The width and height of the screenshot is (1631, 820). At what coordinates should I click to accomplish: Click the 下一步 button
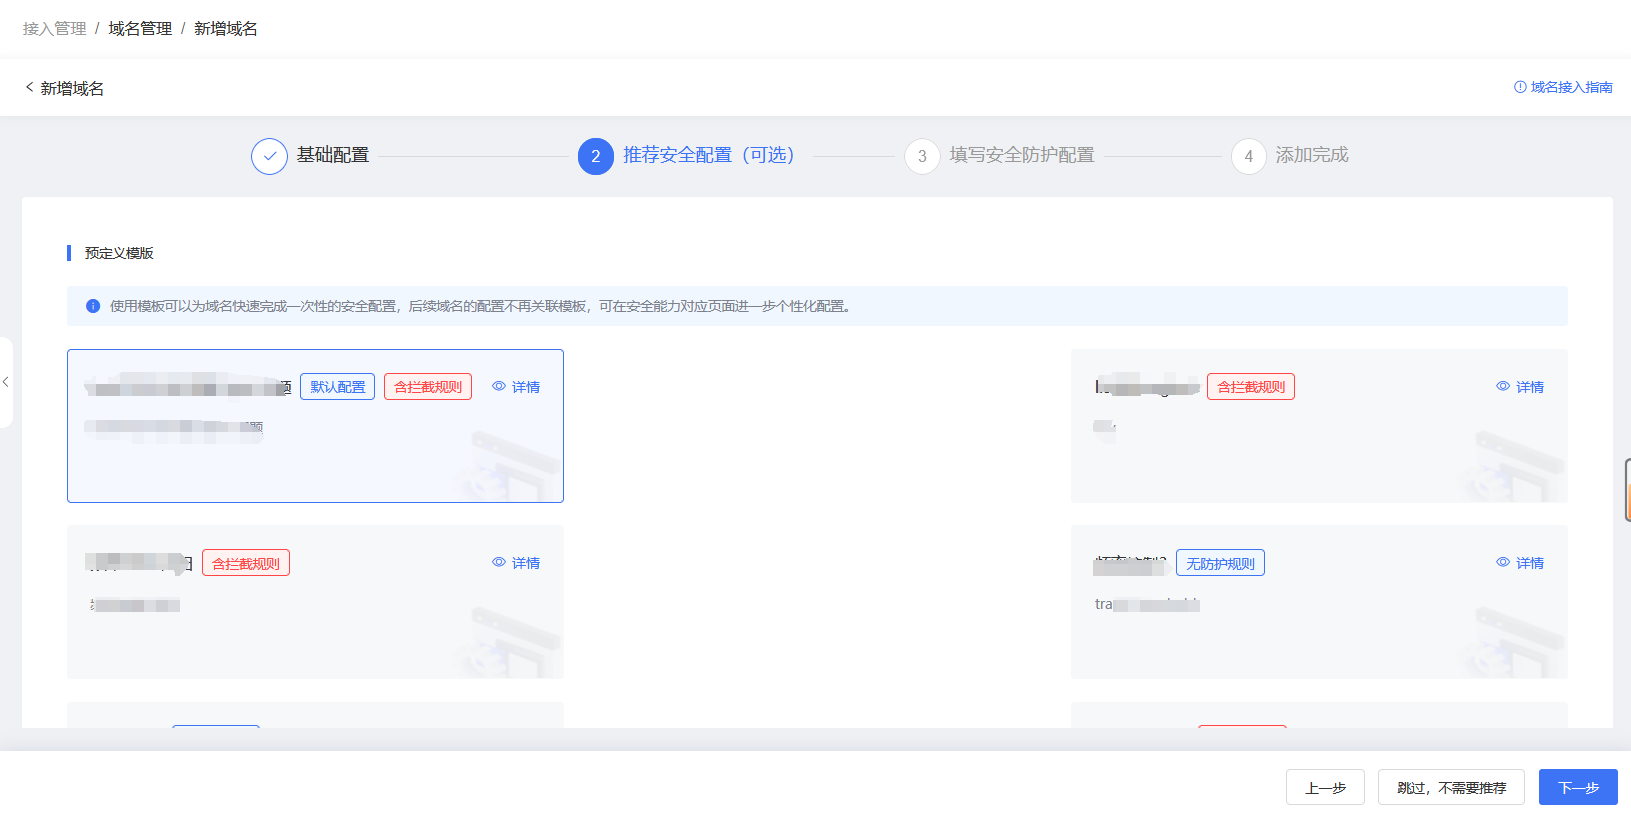point(1578,787)
